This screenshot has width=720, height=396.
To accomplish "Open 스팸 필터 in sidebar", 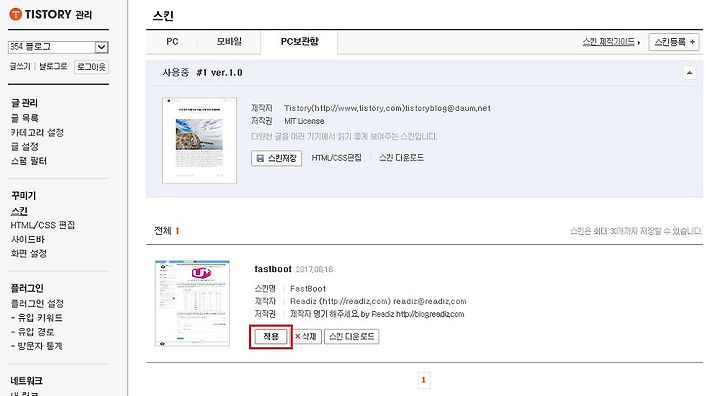I will (x=29, y=161).
